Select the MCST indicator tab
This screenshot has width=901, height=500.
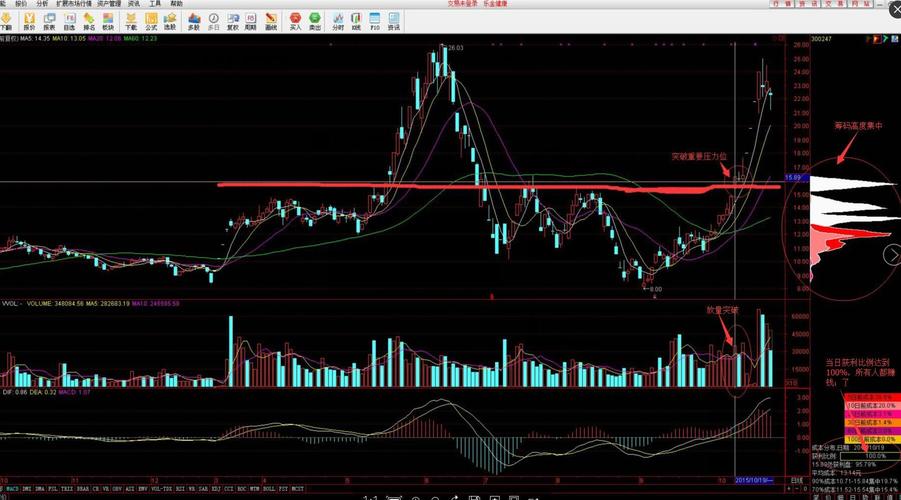(298, 489)
